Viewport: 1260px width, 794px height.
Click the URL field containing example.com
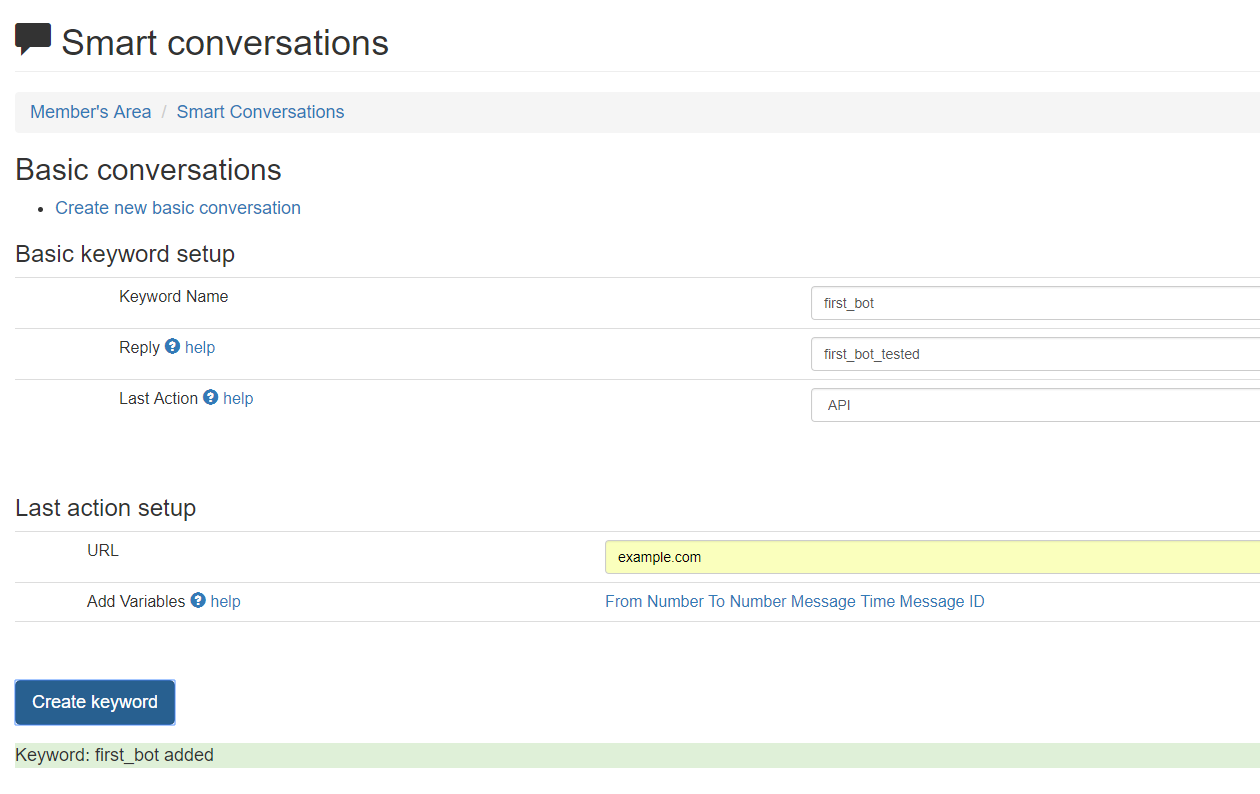(932, 557)
